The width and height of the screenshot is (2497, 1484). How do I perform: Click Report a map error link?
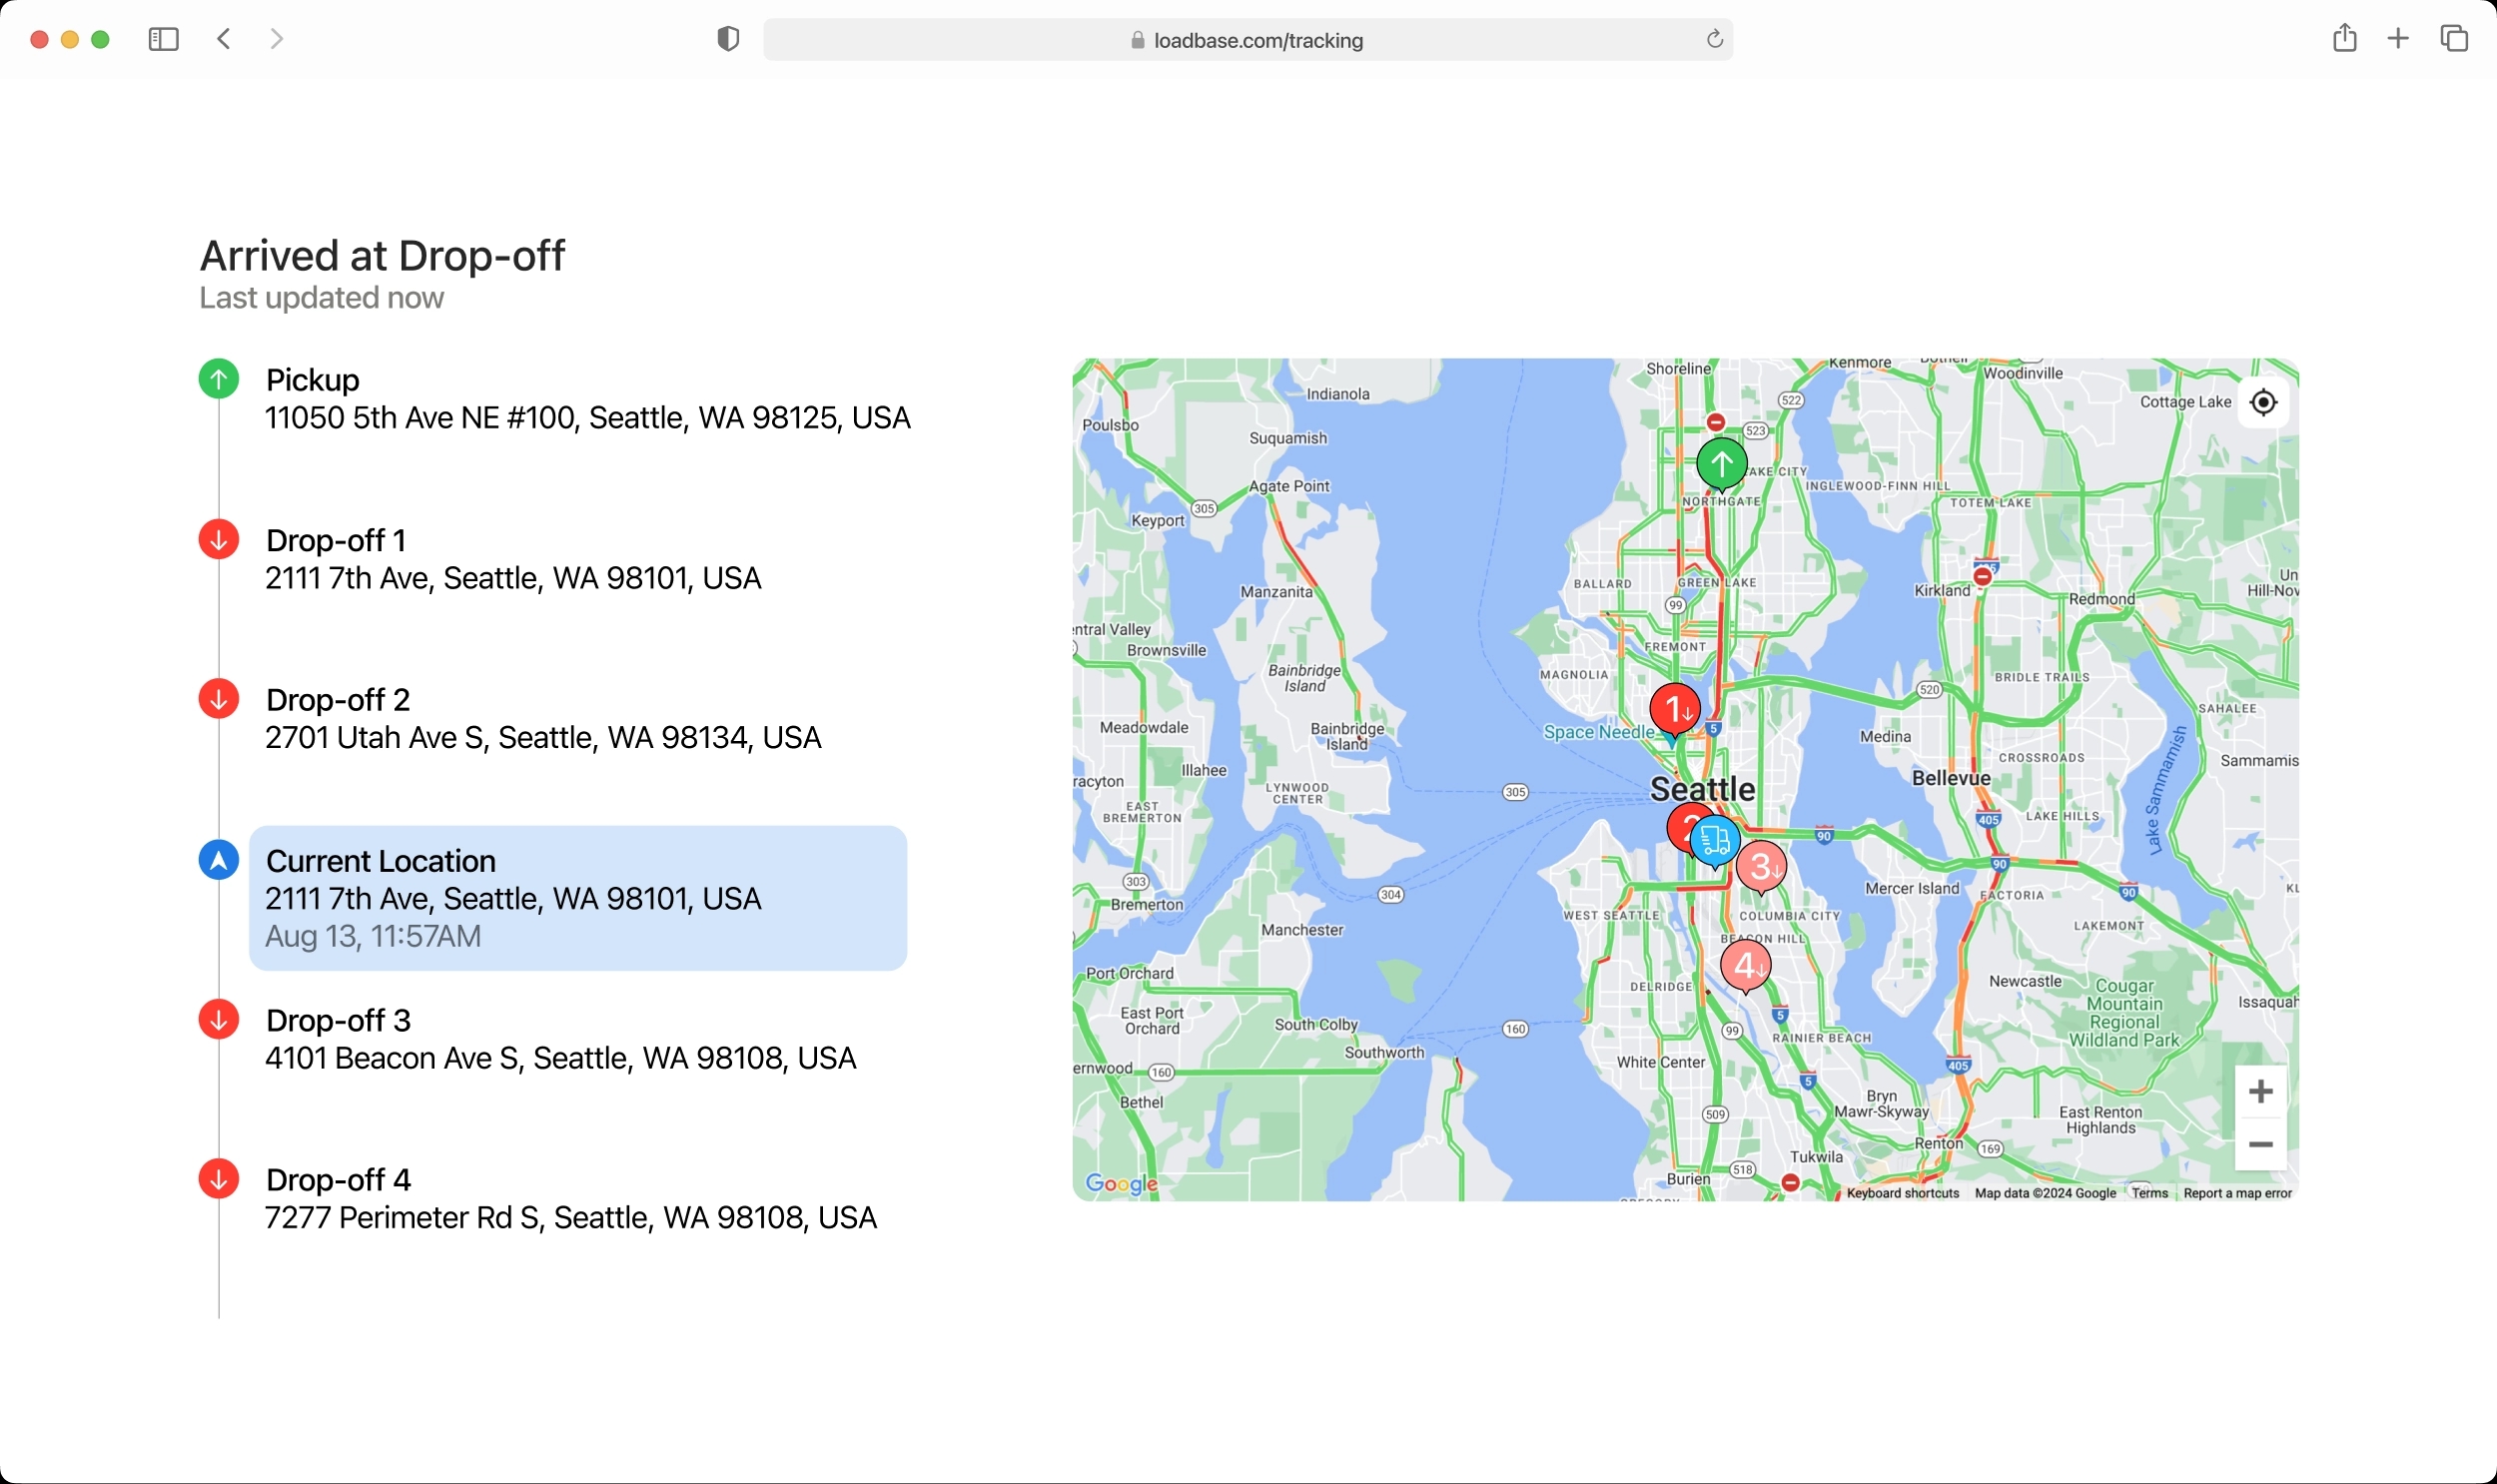point(2237,1193)
